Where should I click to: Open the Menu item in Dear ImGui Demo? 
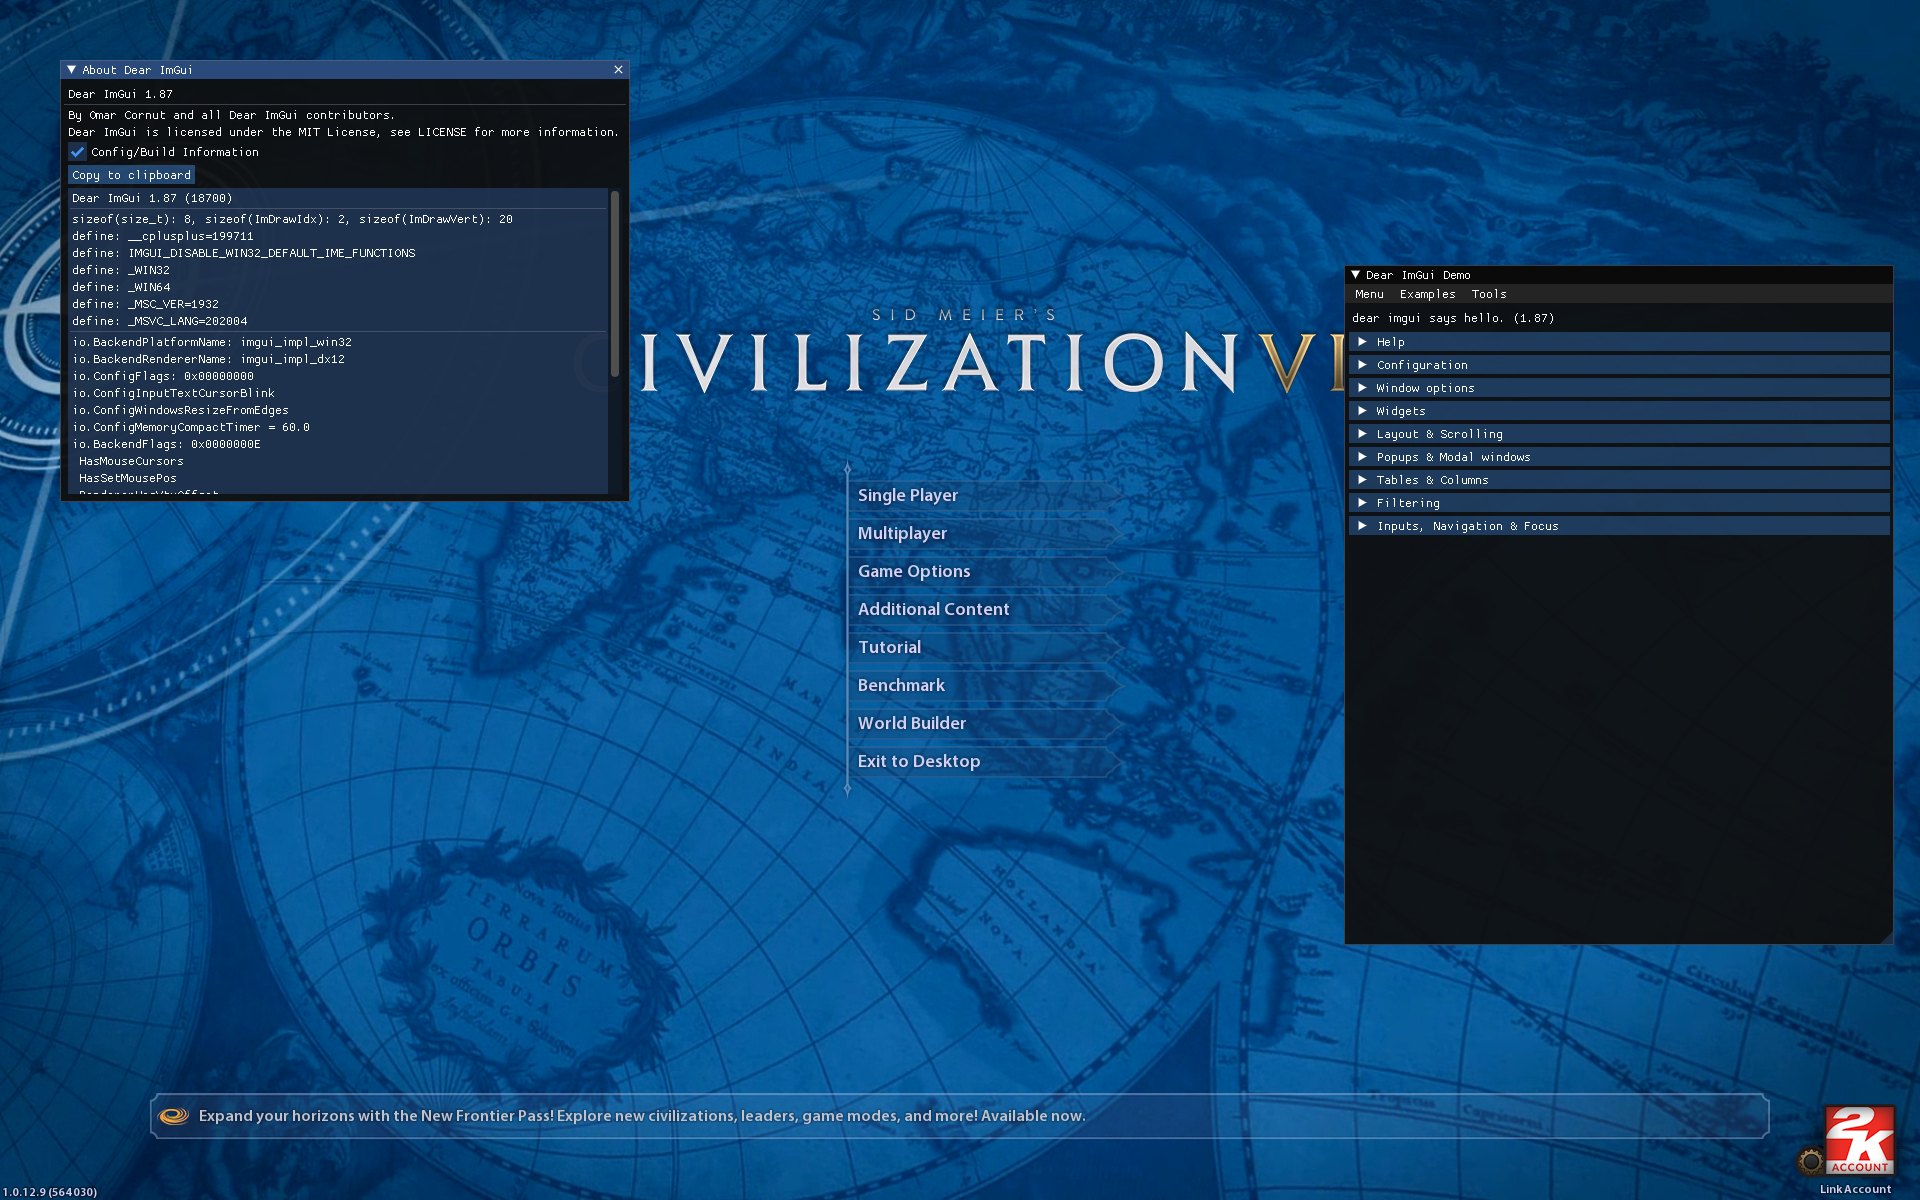pos(1370,293)
